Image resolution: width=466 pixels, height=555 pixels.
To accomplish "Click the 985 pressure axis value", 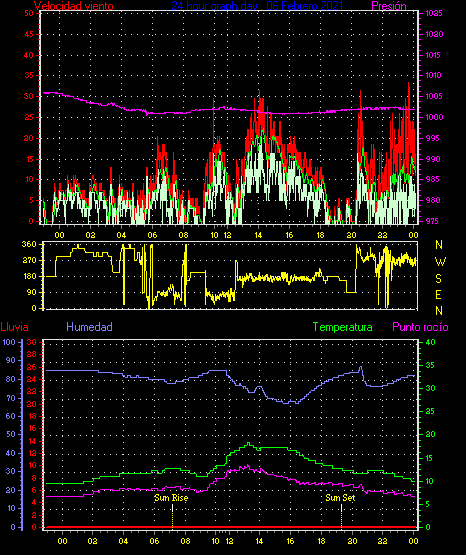I will click(432, 179).
